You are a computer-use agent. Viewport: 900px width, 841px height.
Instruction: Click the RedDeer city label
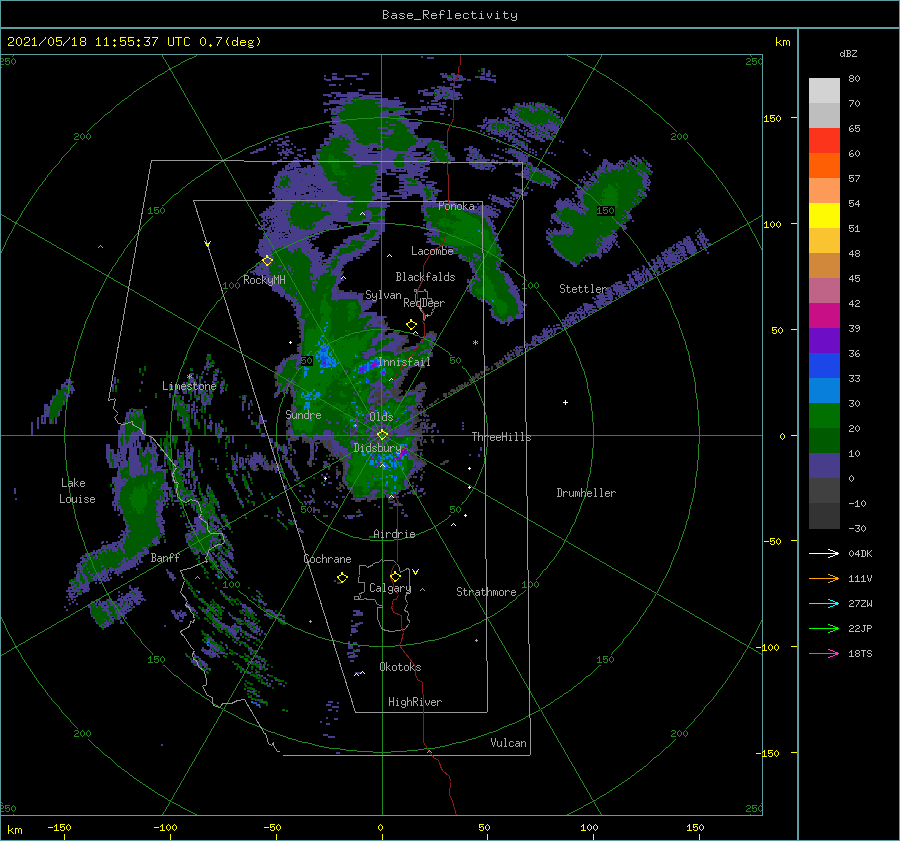(x=424, y=303)
